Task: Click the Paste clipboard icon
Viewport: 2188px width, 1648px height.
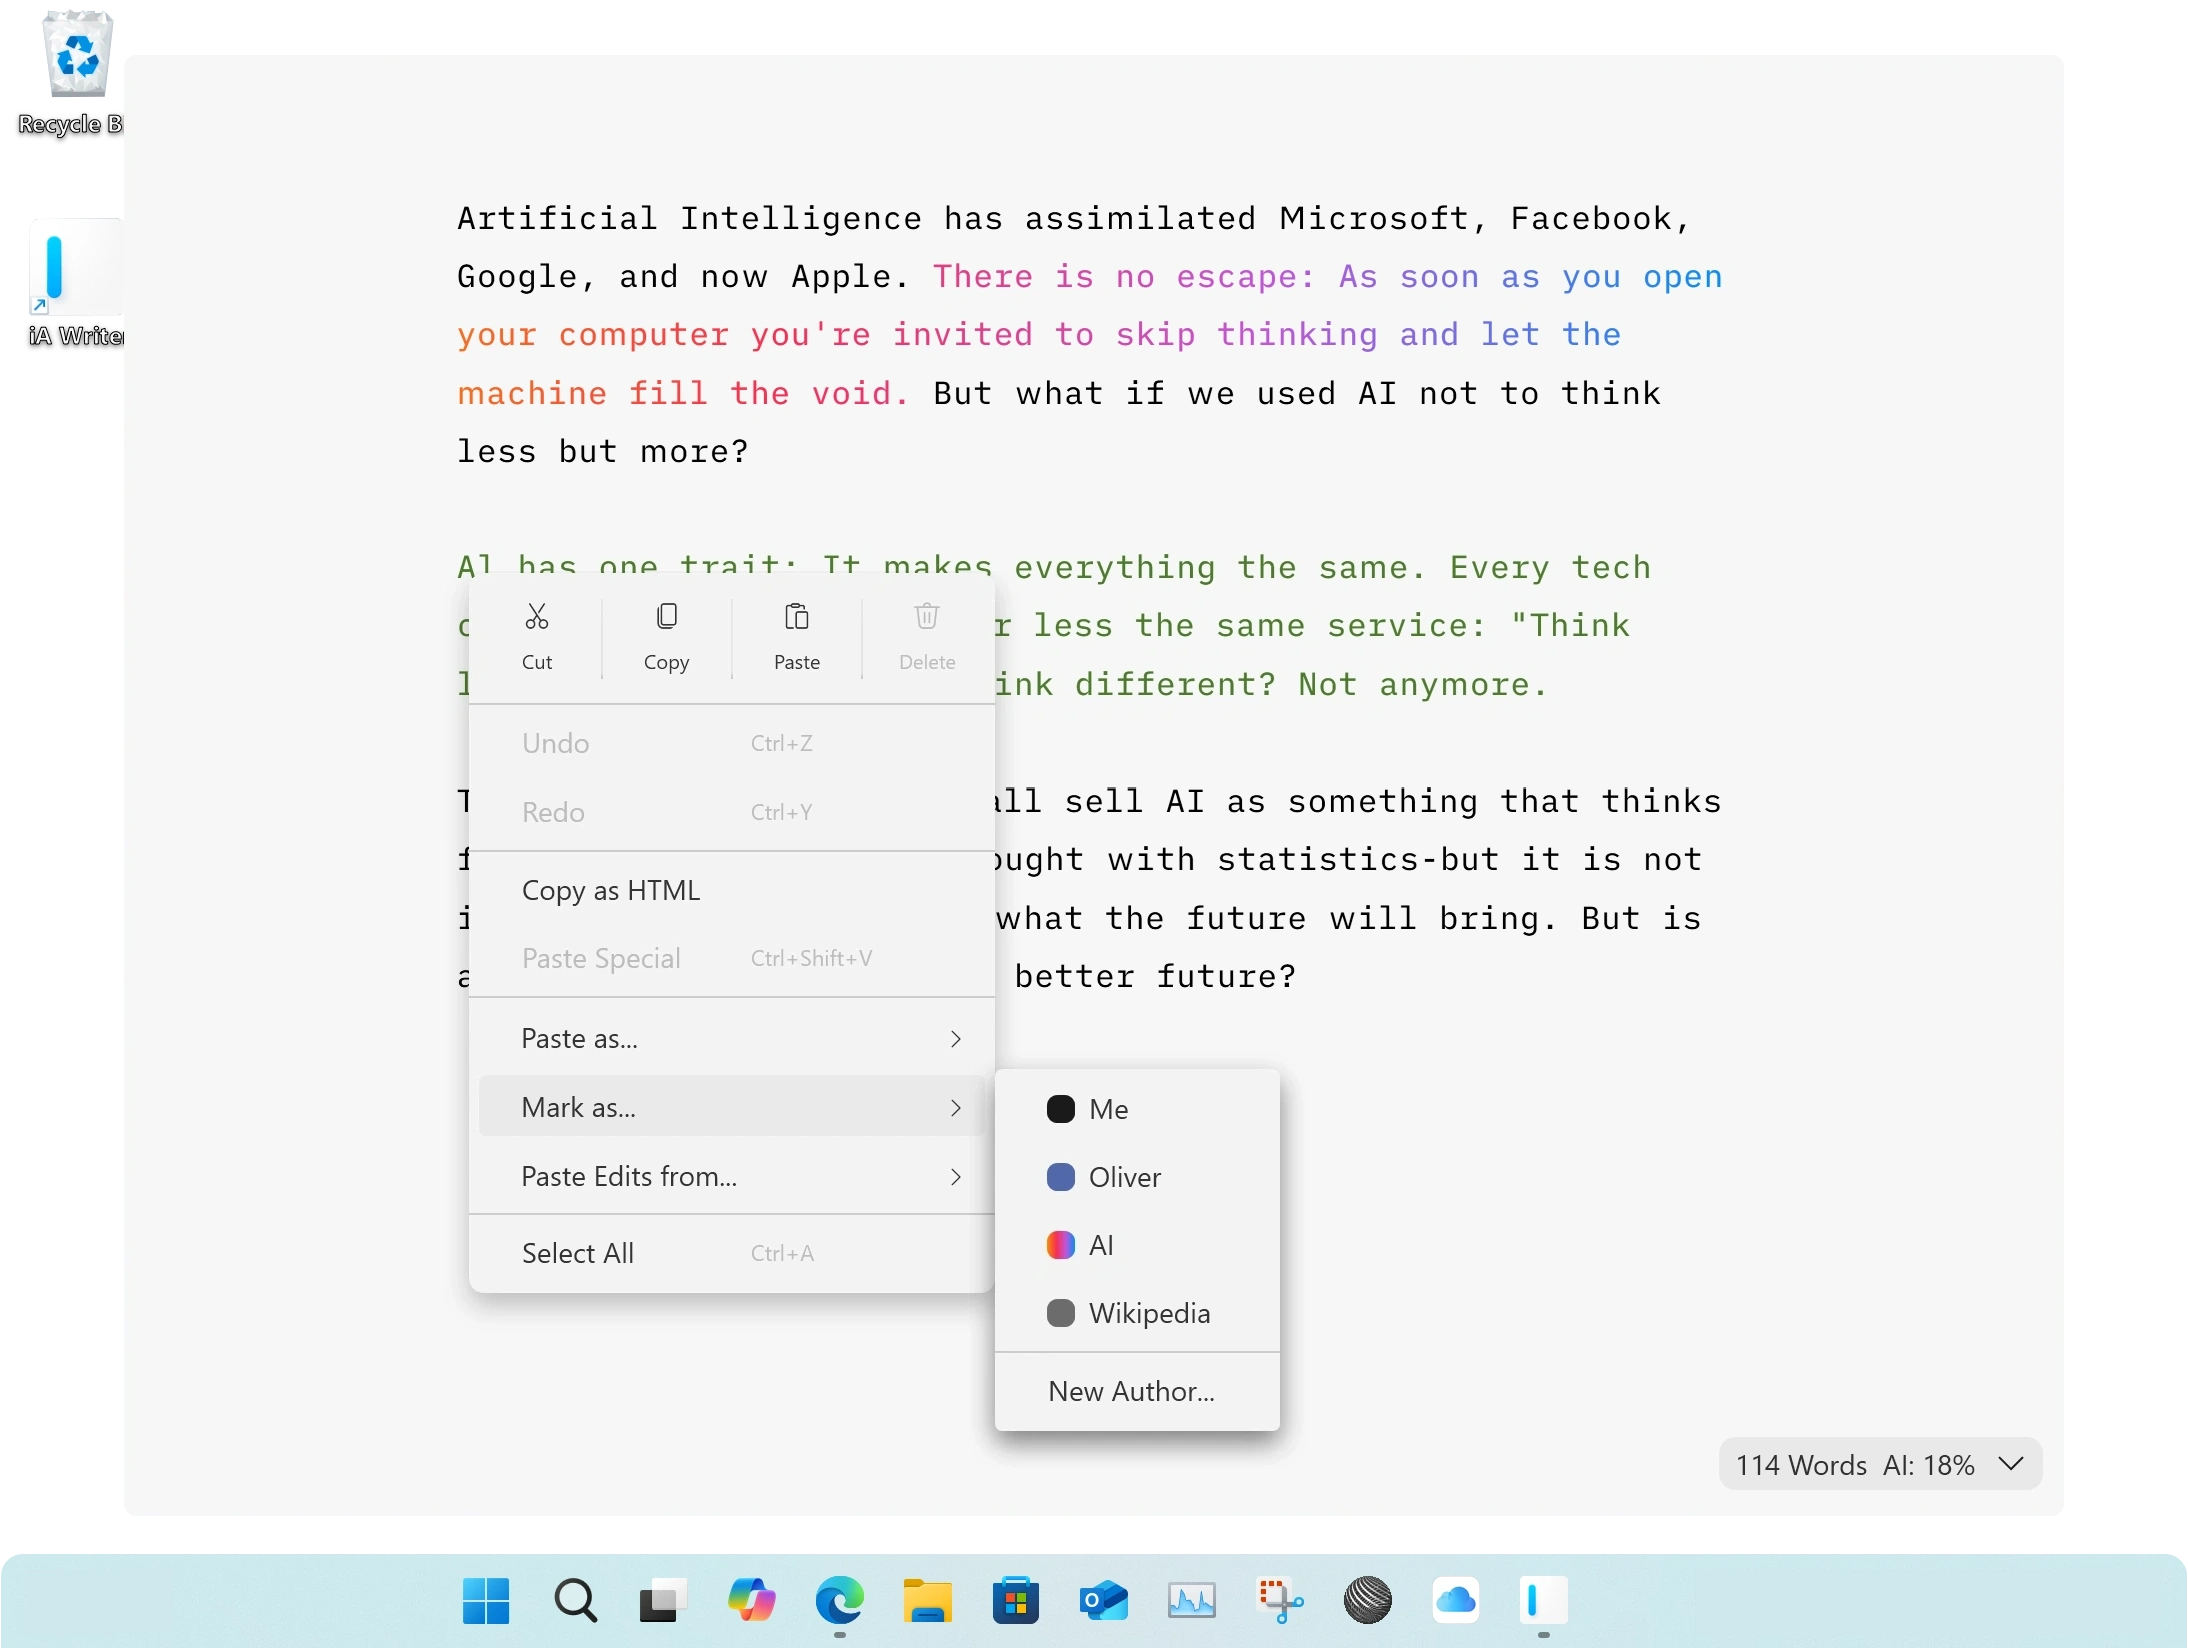Action: coord(796,616)
